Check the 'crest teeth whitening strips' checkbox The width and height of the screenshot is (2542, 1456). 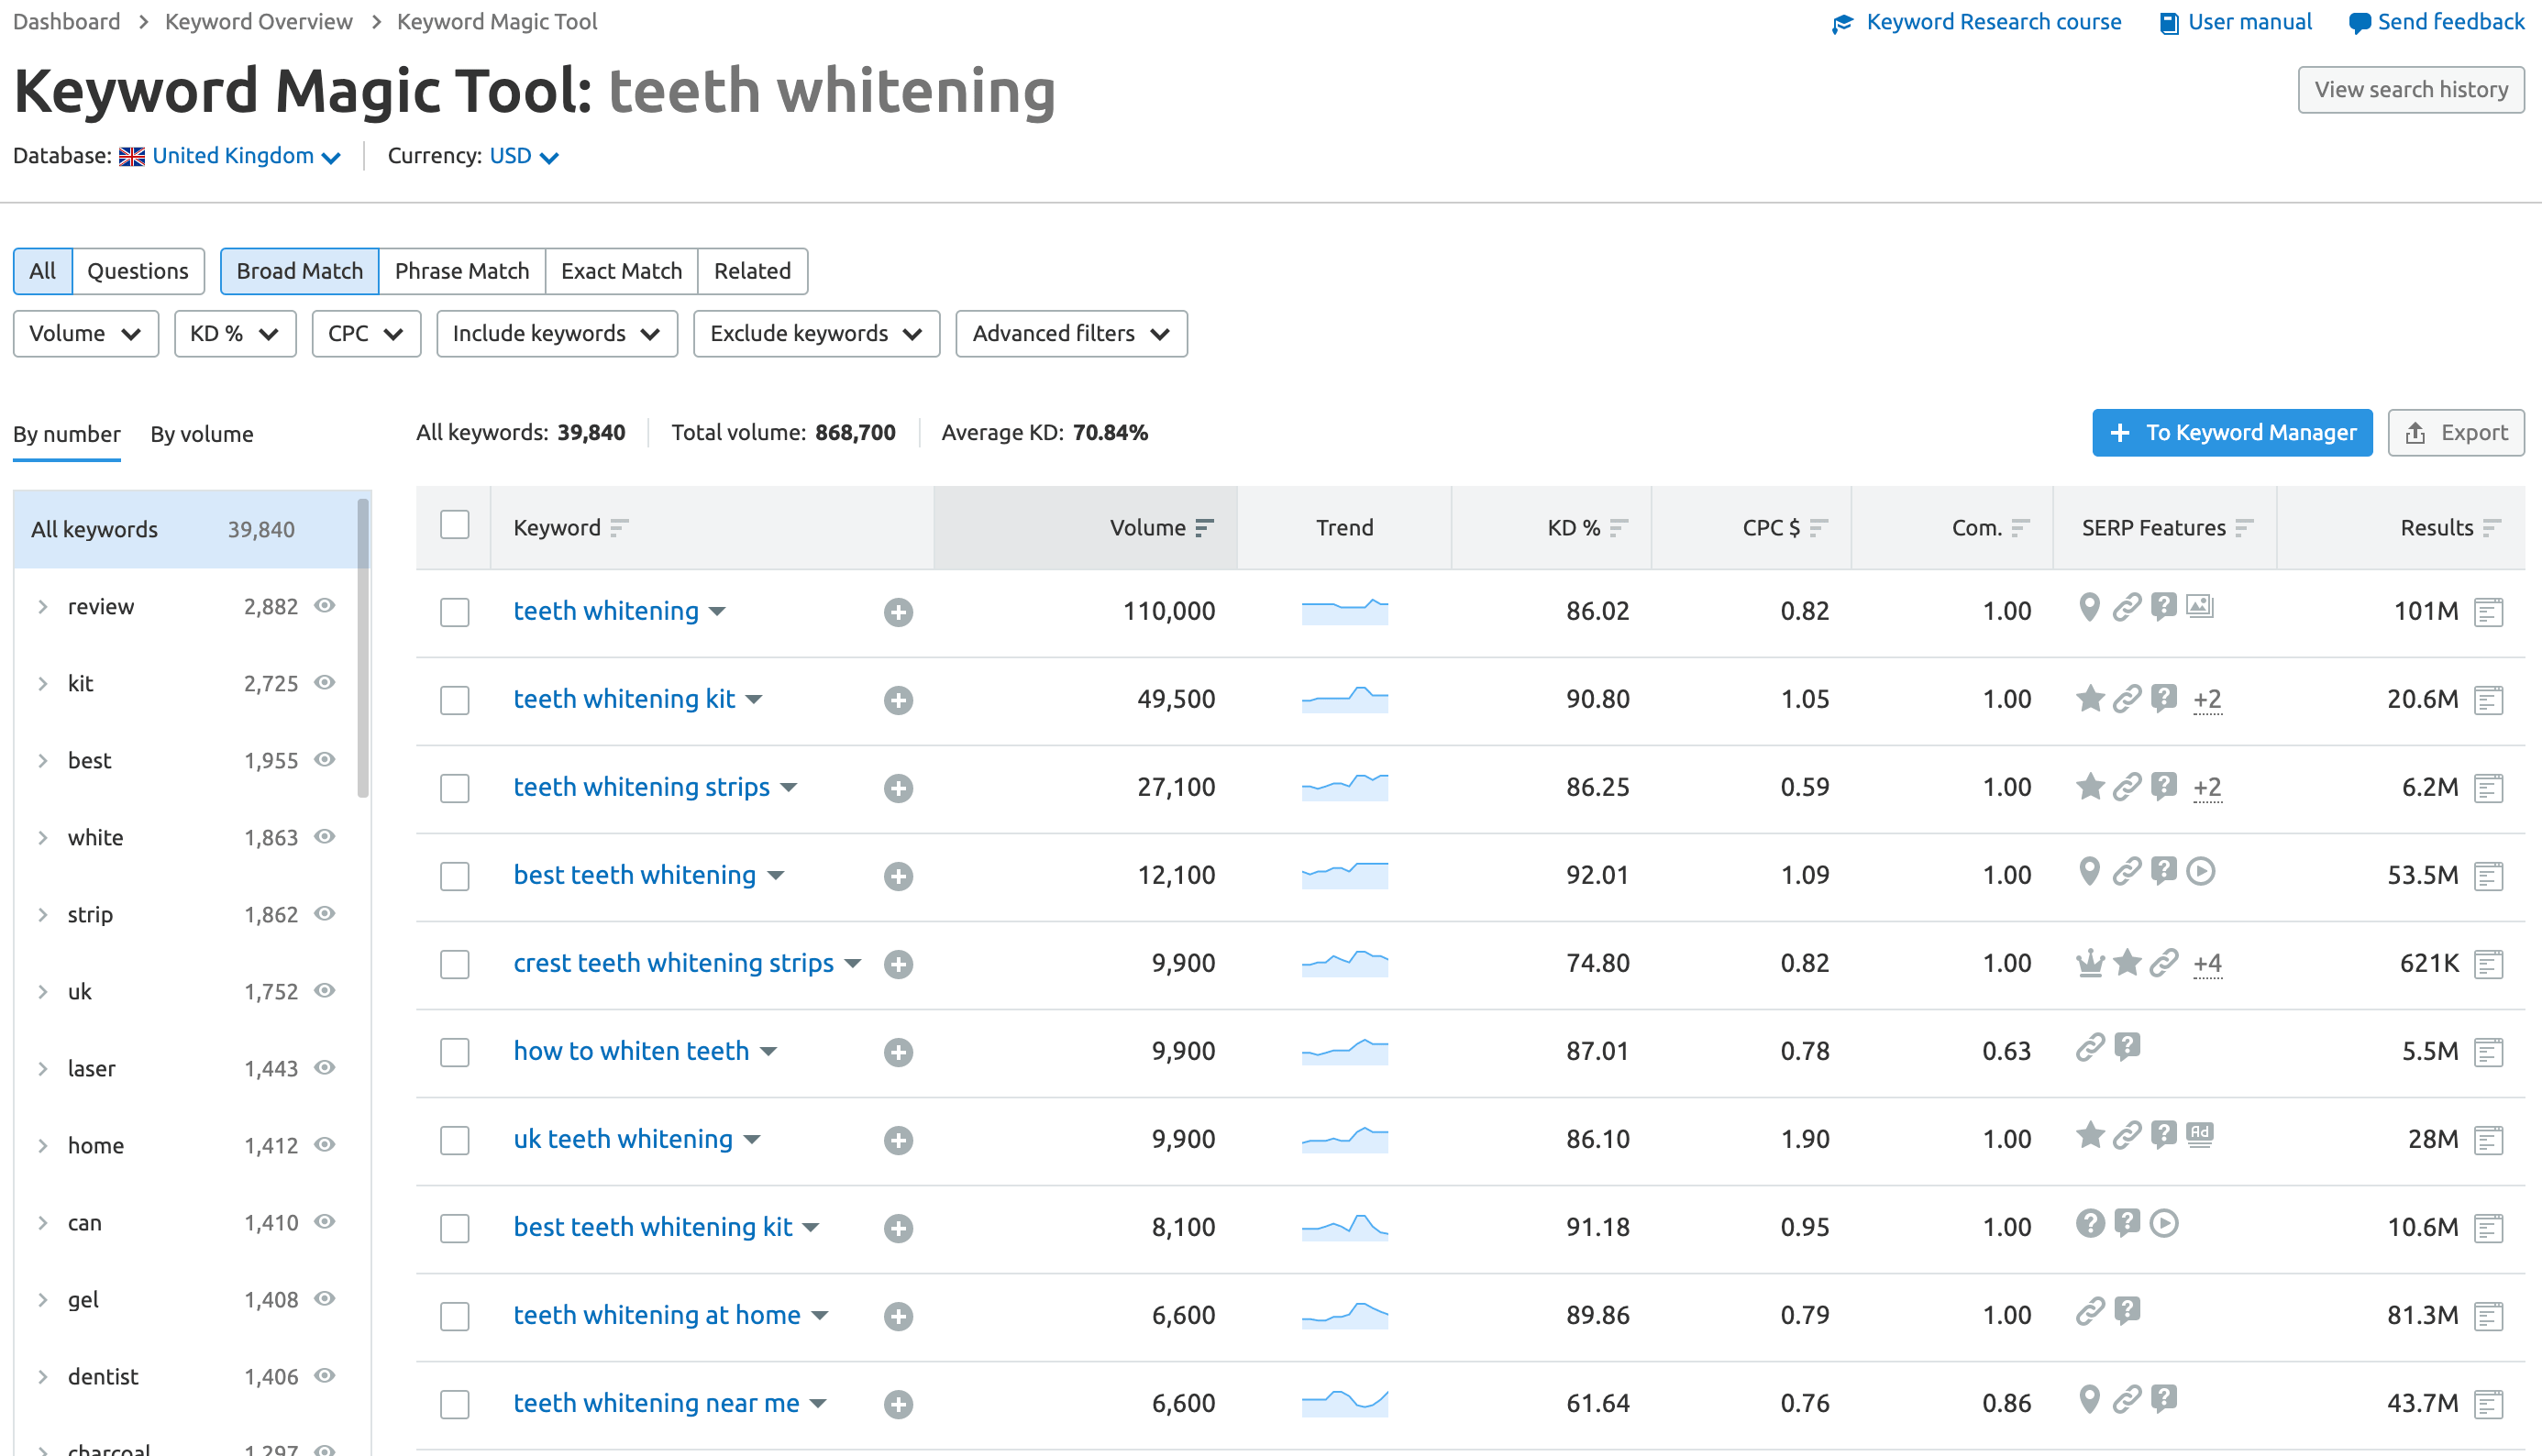click(x=454, y=964)
